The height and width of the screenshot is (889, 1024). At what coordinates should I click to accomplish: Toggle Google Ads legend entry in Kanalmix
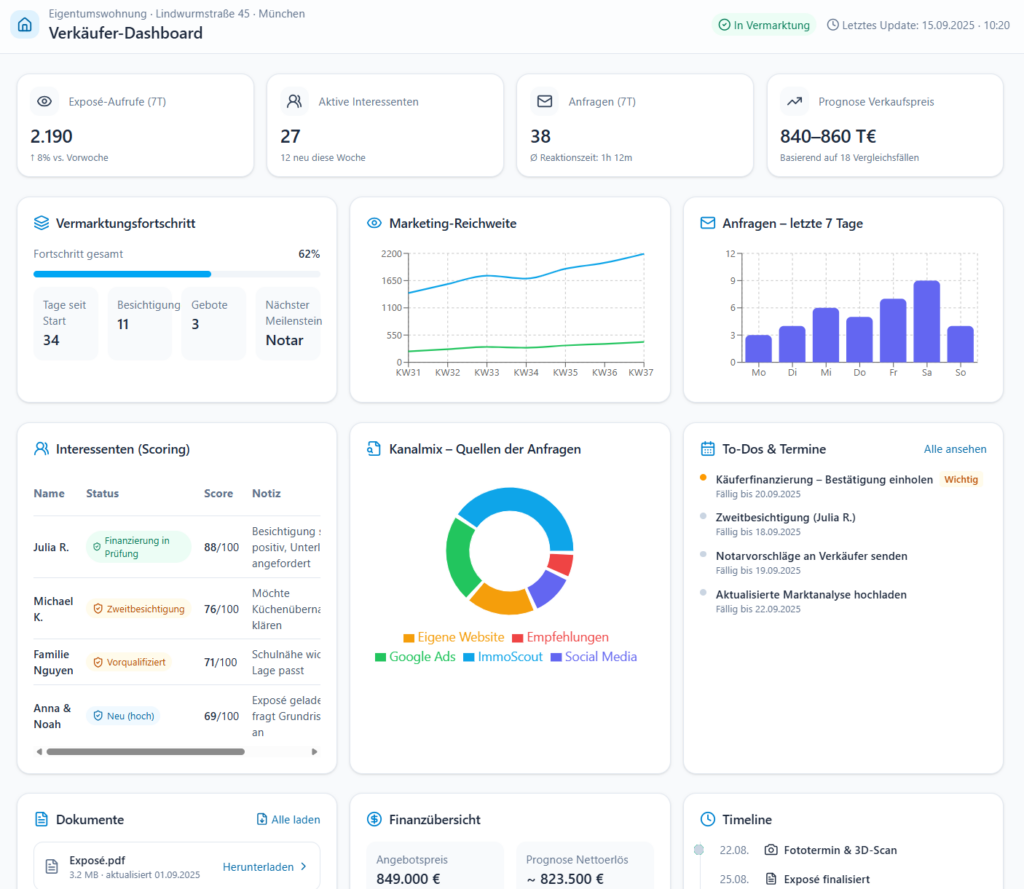pyautogui.click(x=415, y=657)
